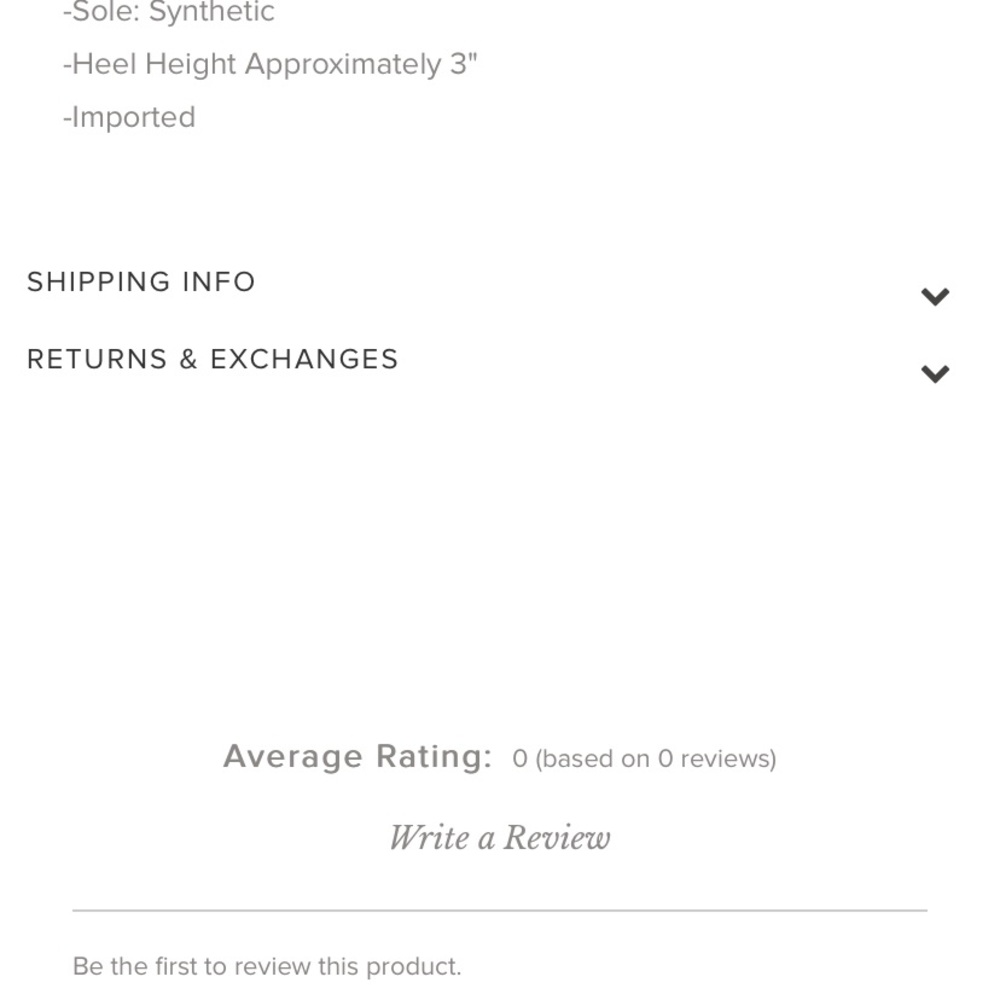This screenshot has height=1000, width=1000.
Task: Click the word 'Rating:' in the rating label
Action: point(434,757)
